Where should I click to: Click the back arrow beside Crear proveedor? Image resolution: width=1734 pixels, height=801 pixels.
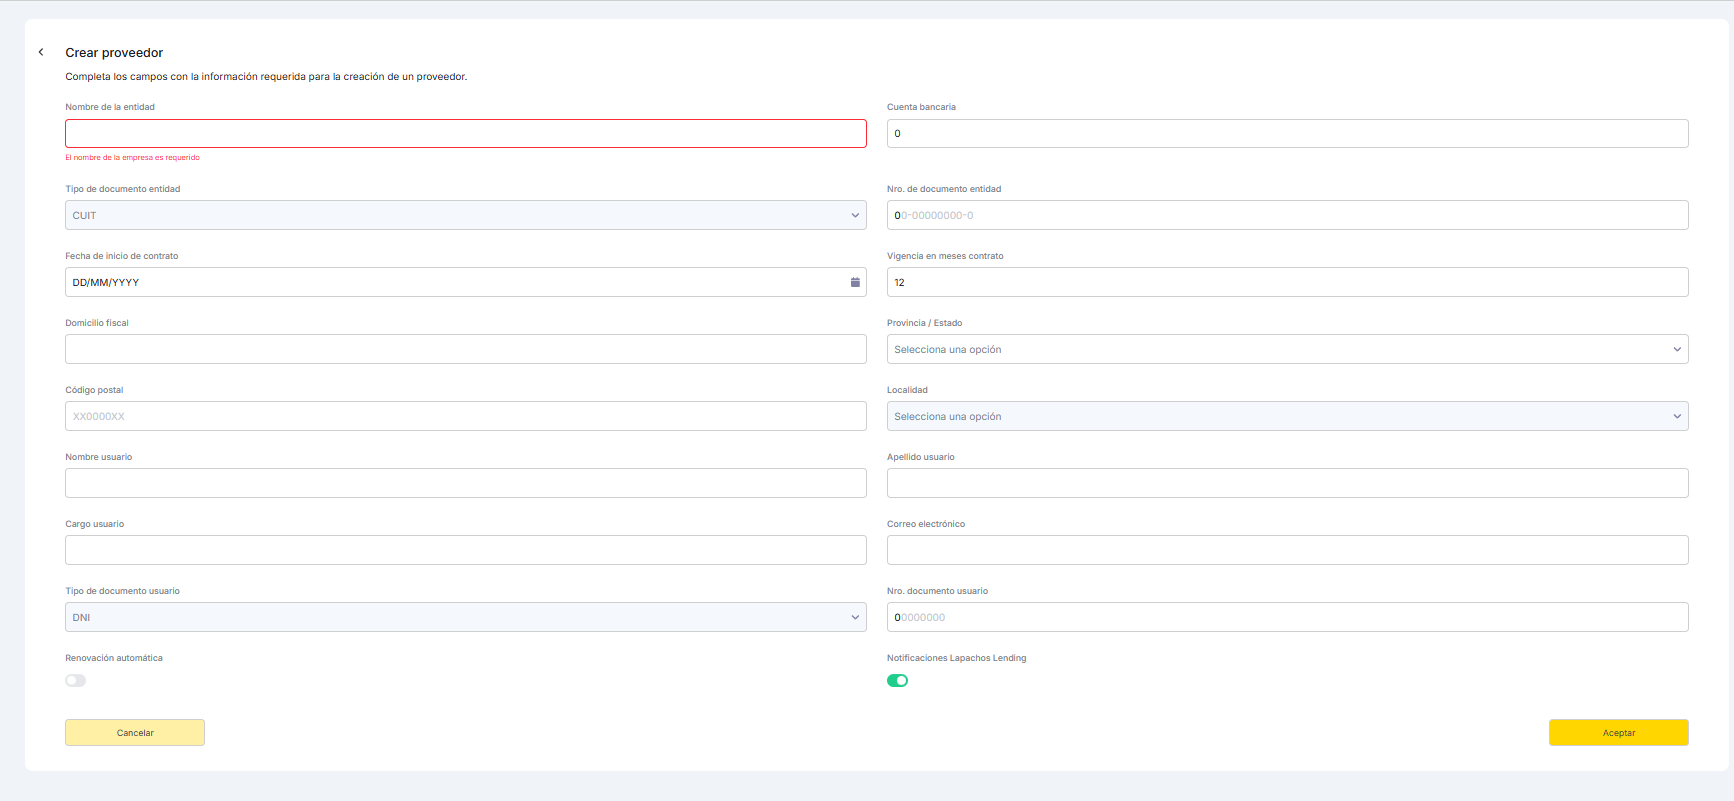click(x=41, y=52)
